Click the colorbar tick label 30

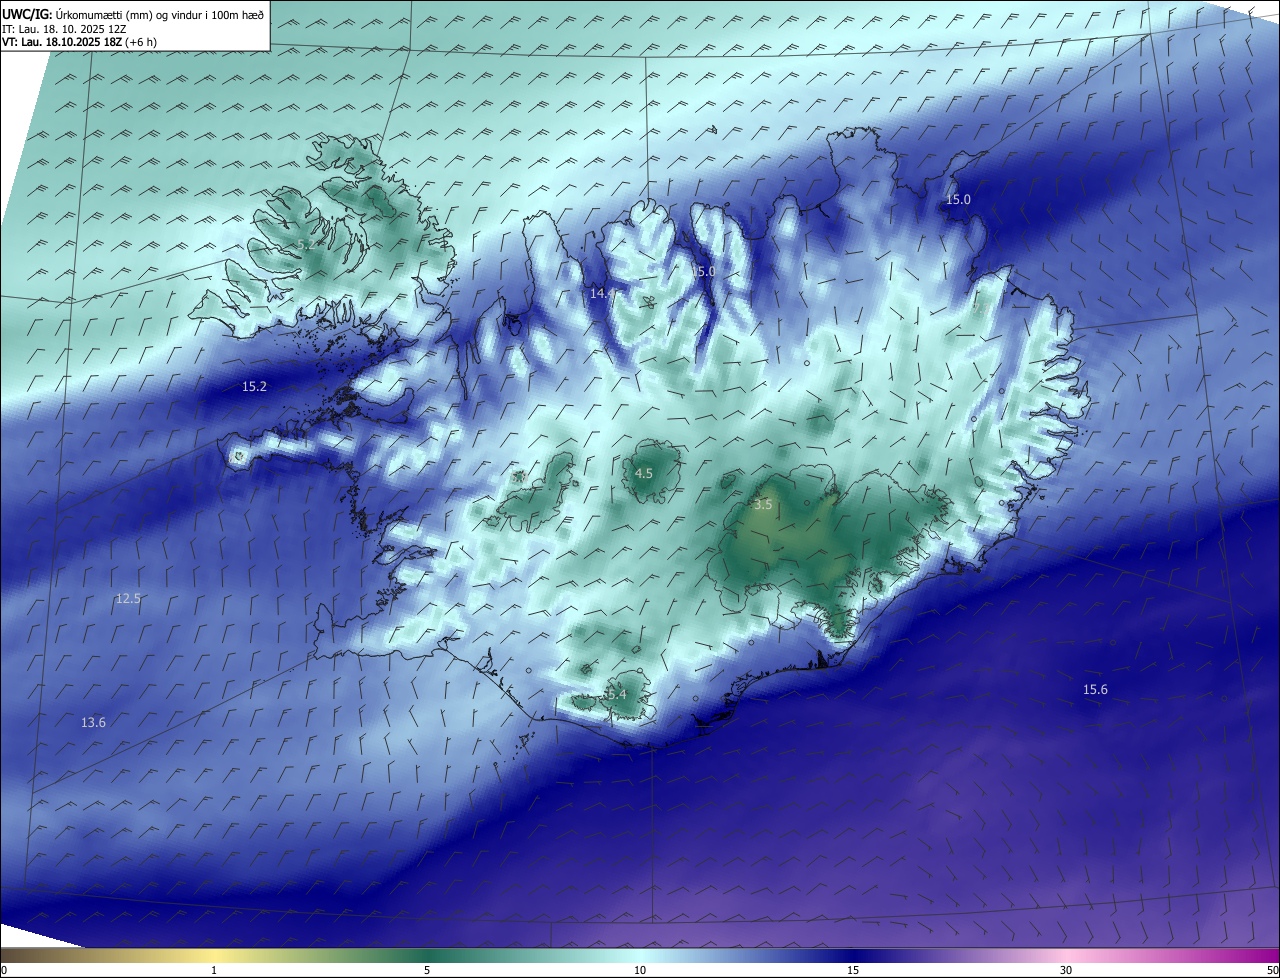click(x=1066, y=970)
